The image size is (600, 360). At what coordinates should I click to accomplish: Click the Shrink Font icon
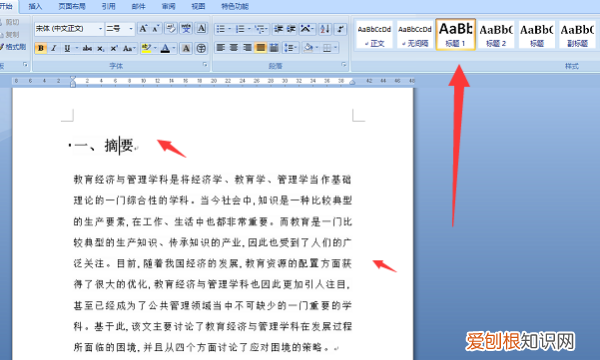(155, 29)
